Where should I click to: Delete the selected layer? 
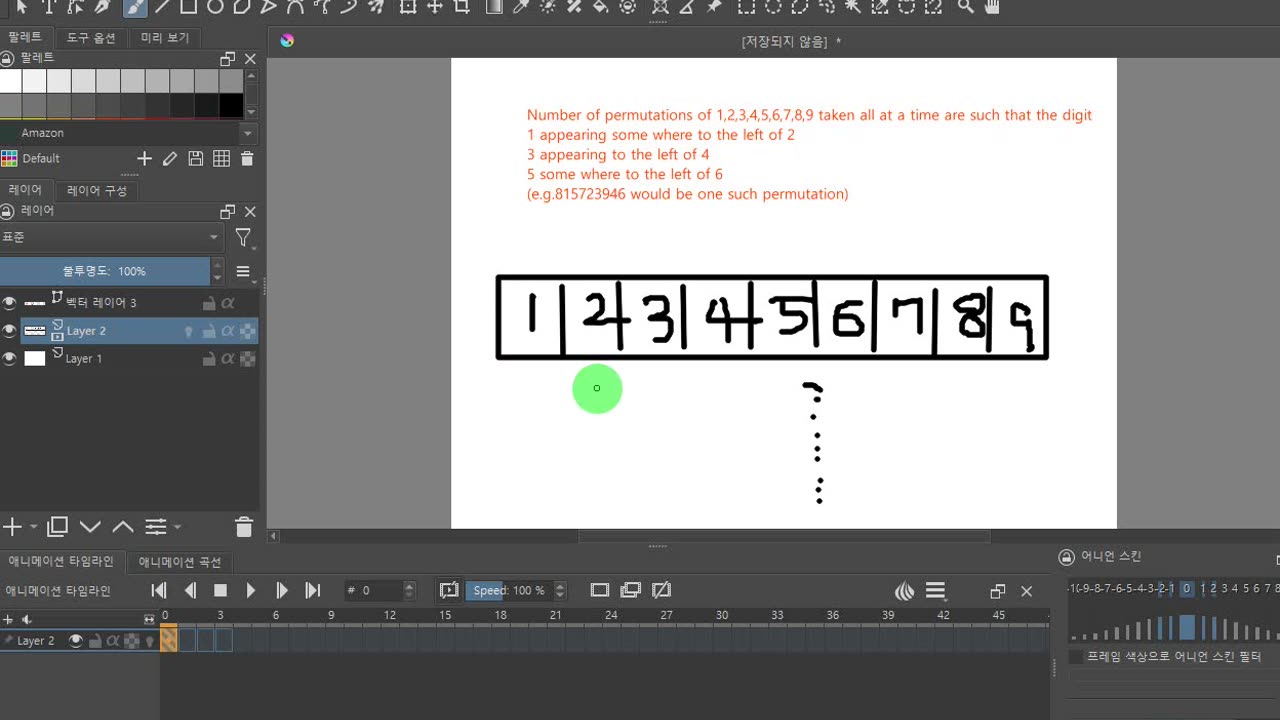click(x=243, y=526)
